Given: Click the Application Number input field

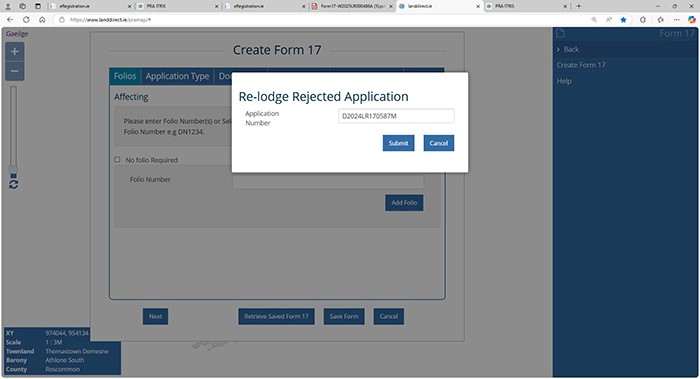Looking at the screenshot, I should [x=396, y=116].
